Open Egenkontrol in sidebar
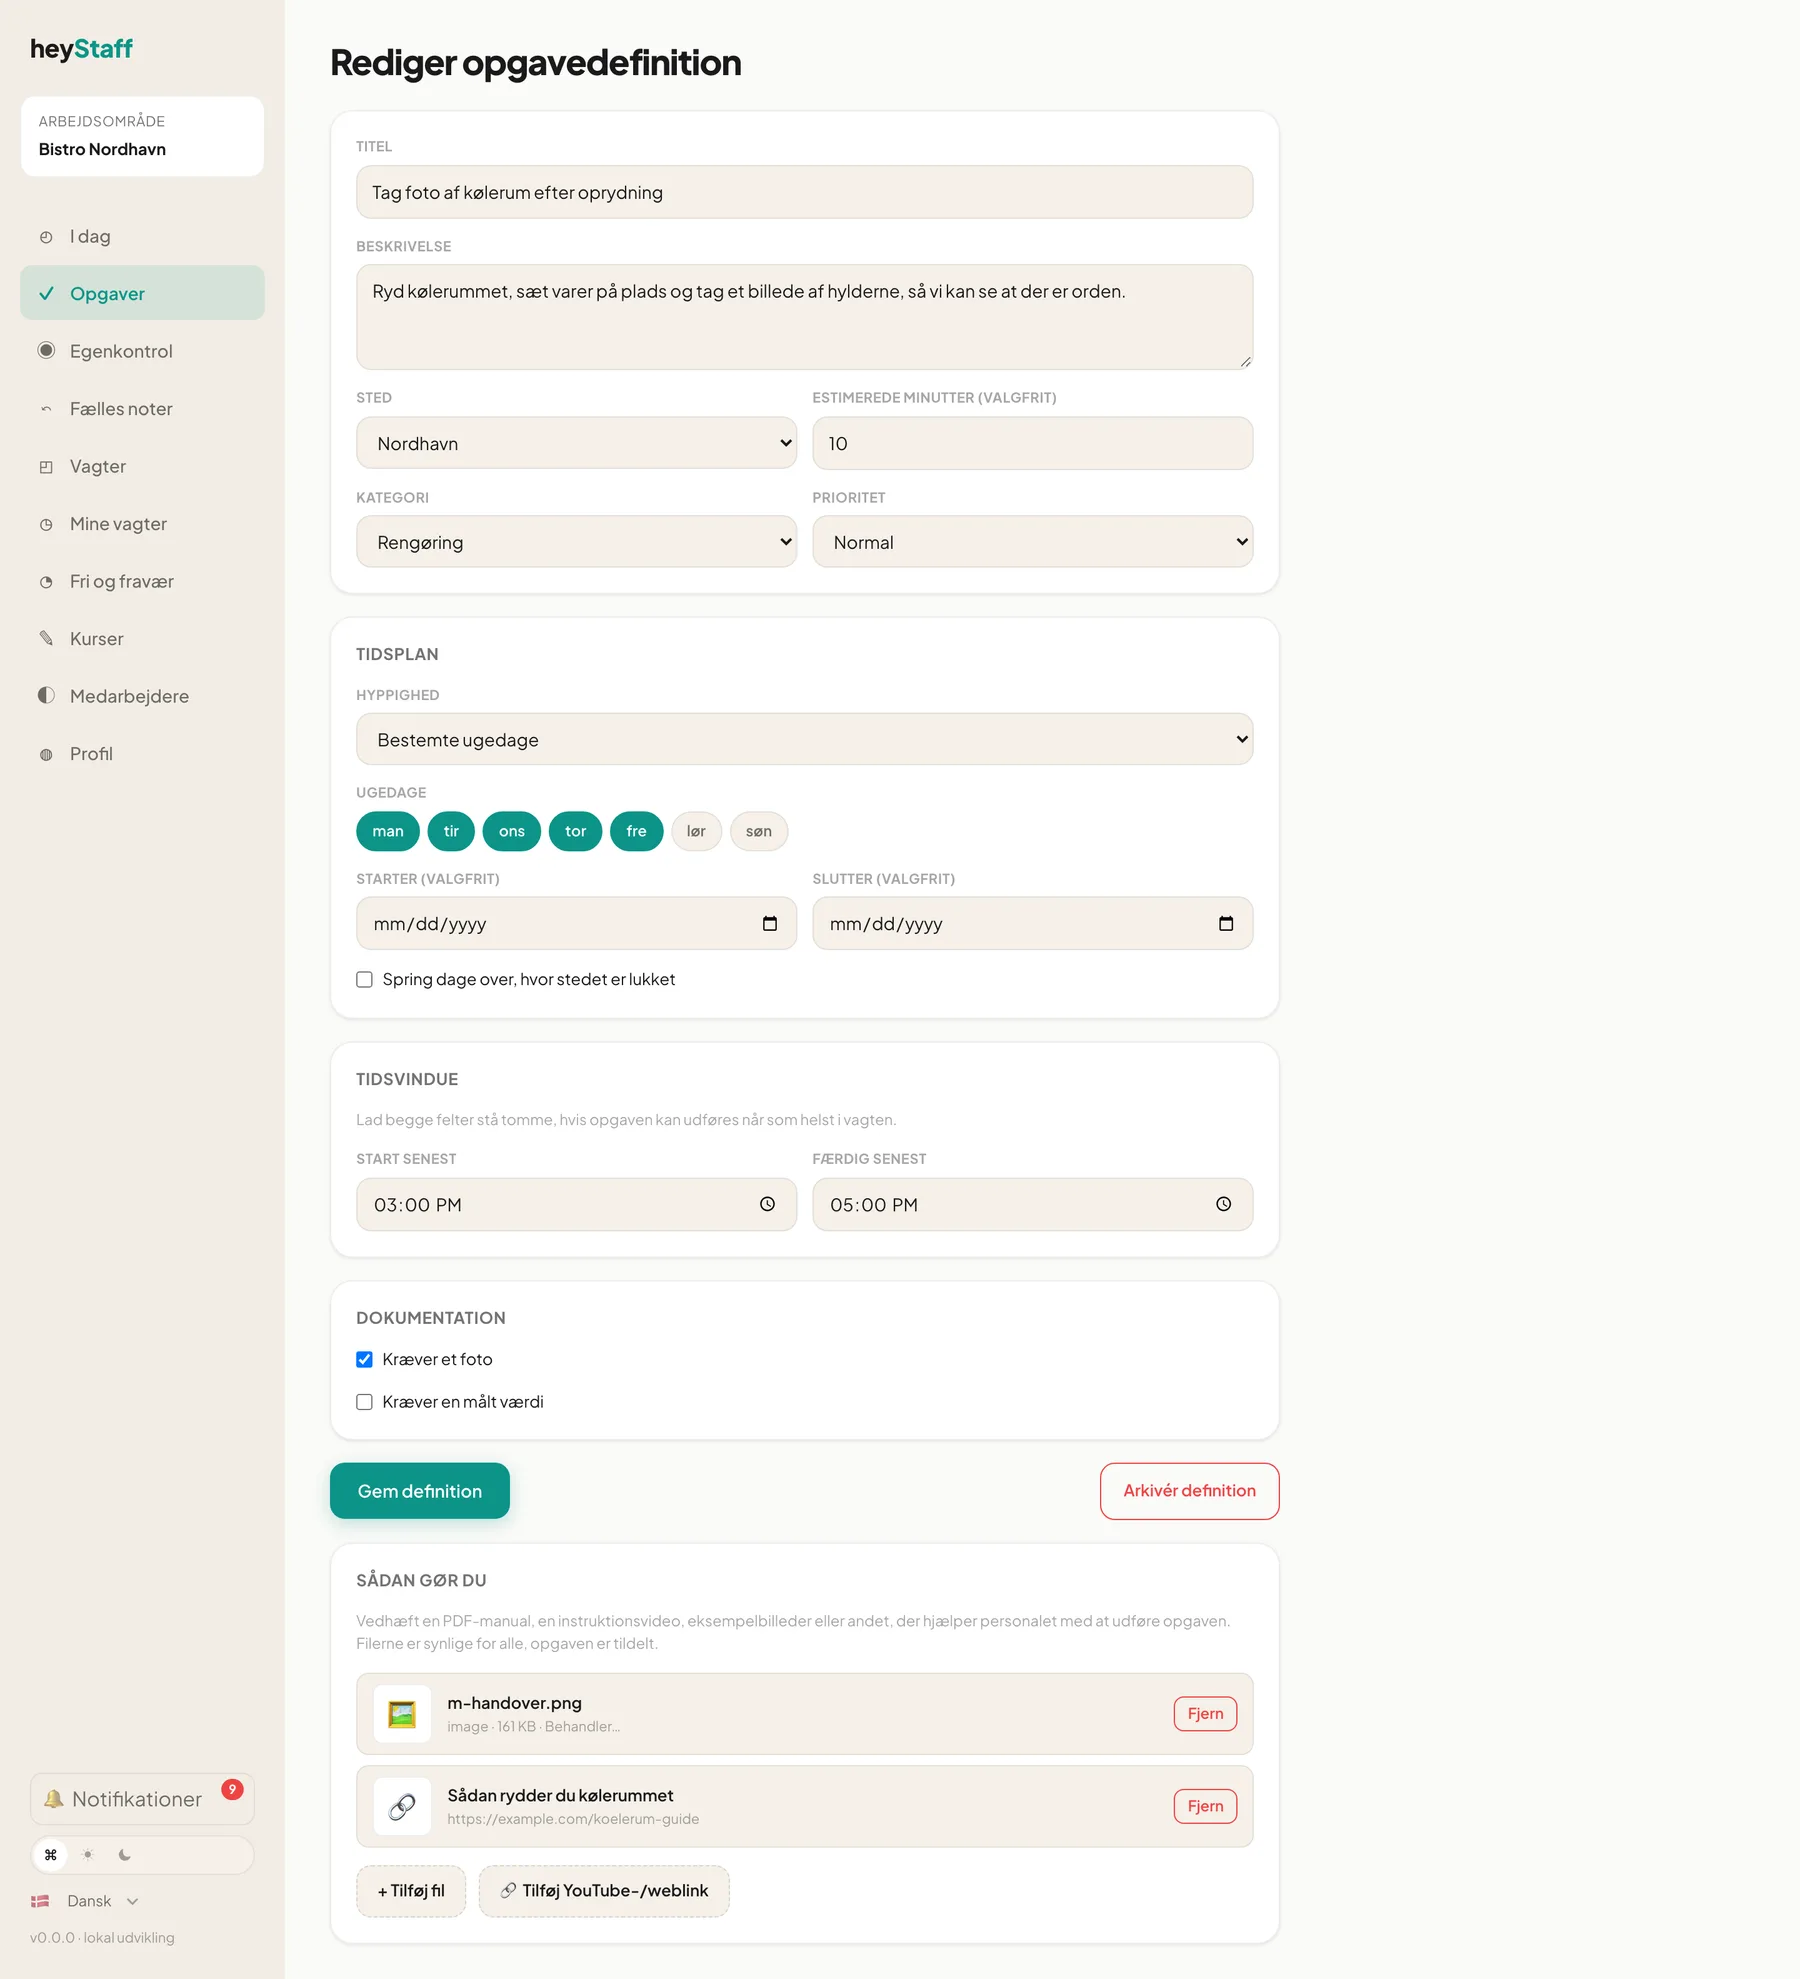 [142, 351]
